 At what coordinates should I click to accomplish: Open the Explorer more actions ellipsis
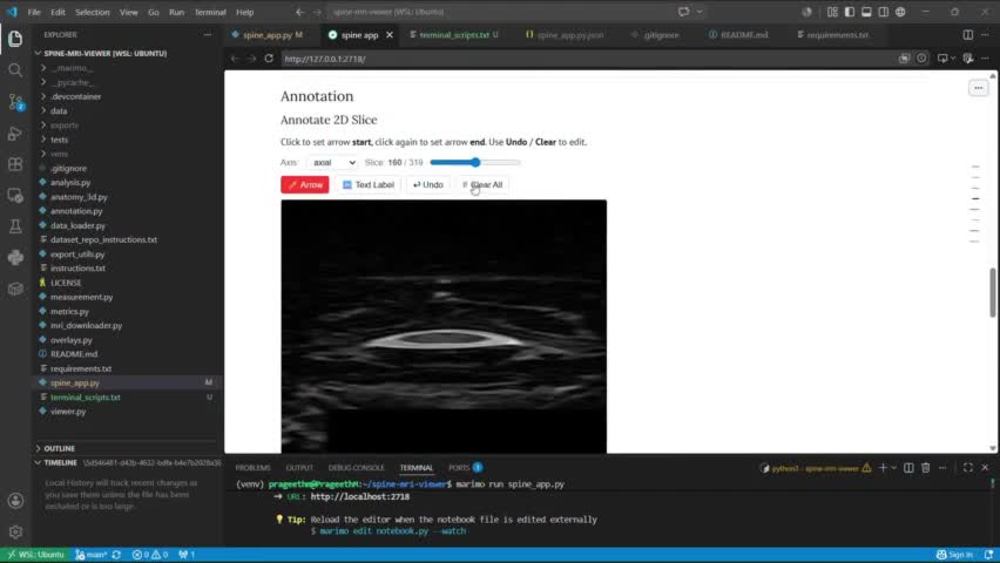(207, 34)
